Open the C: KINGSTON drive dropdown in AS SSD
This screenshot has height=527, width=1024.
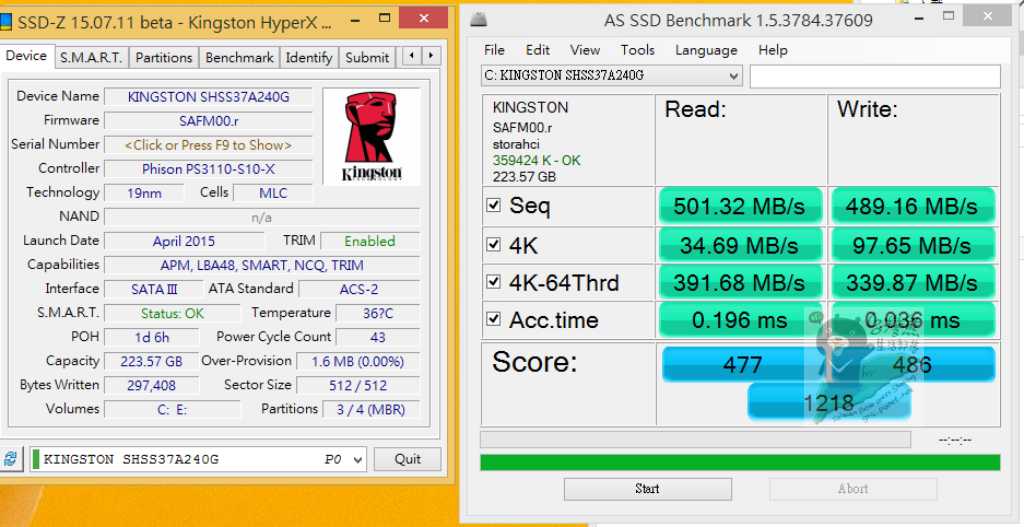(x=611, y=76)
